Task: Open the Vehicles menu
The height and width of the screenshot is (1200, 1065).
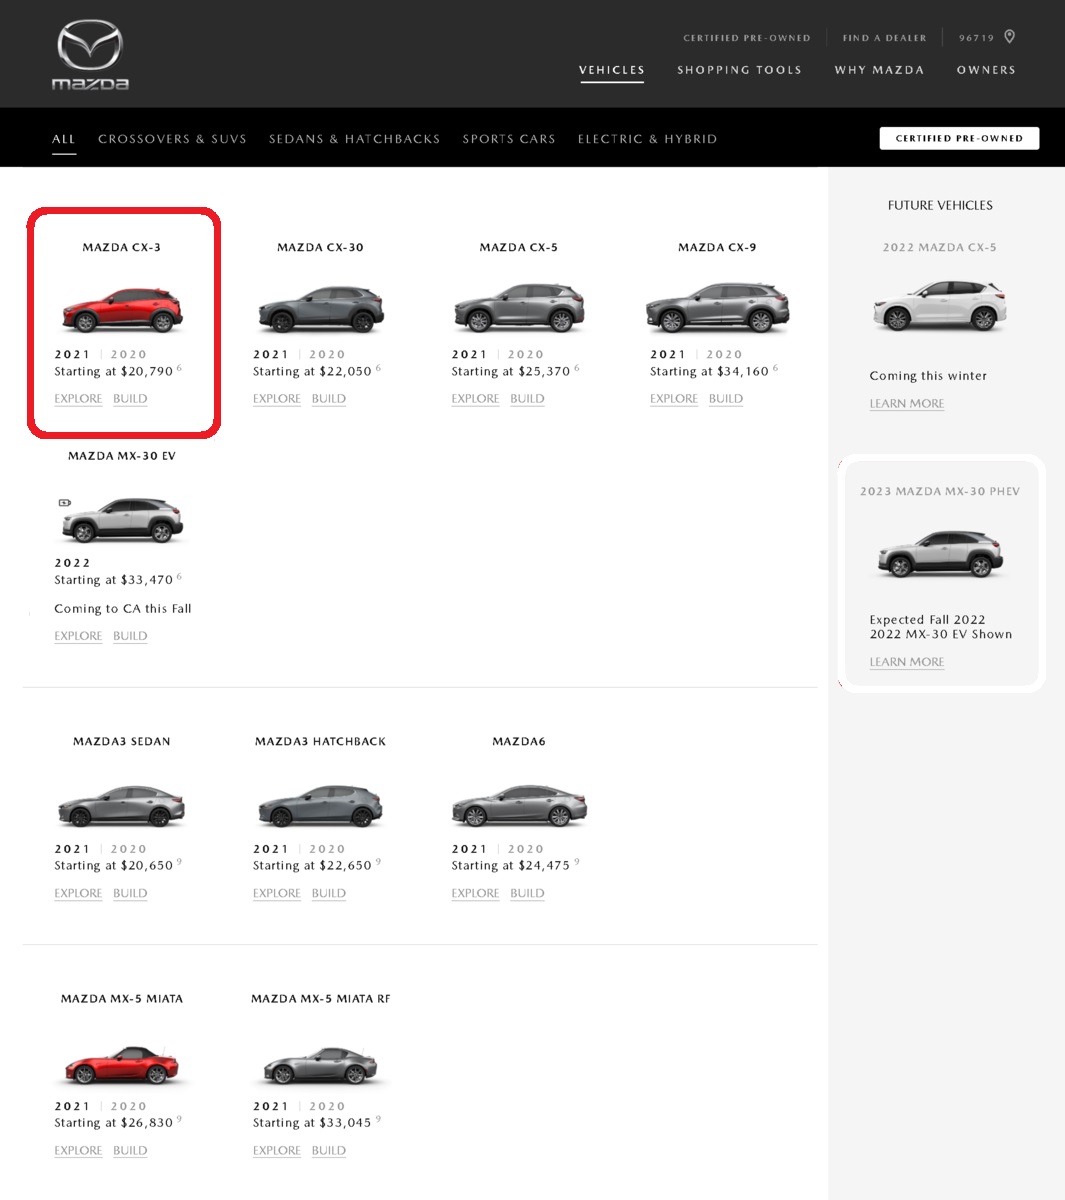Action: click(612, 70)
